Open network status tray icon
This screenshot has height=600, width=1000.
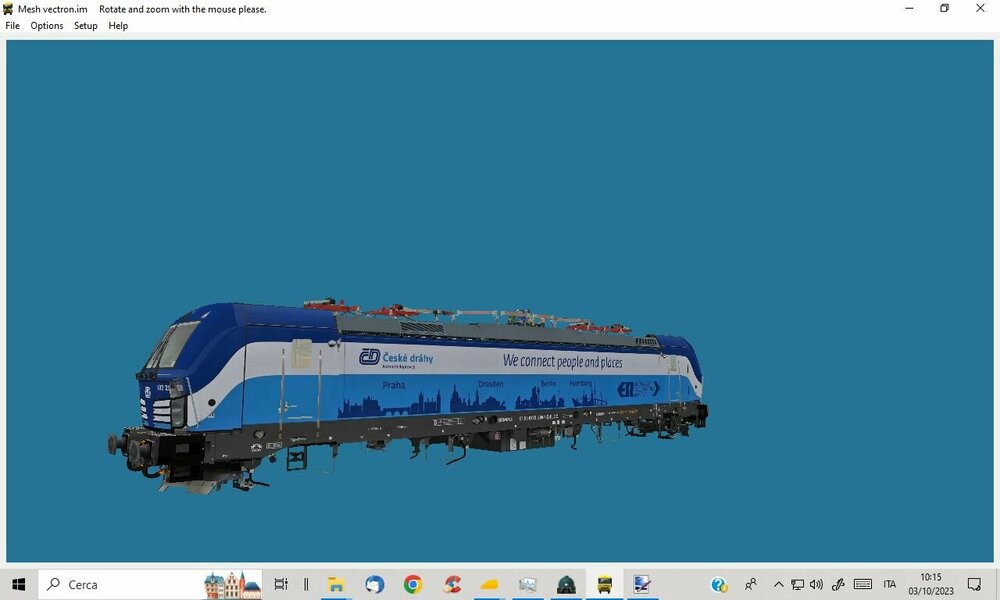click(797, 584)
